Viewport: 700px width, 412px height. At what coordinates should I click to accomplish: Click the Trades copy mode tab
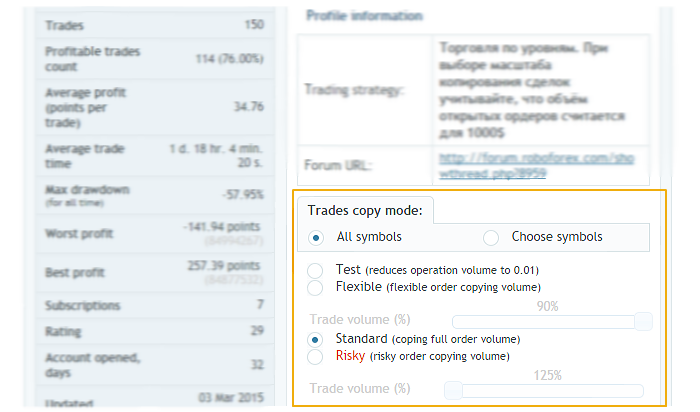365,210
